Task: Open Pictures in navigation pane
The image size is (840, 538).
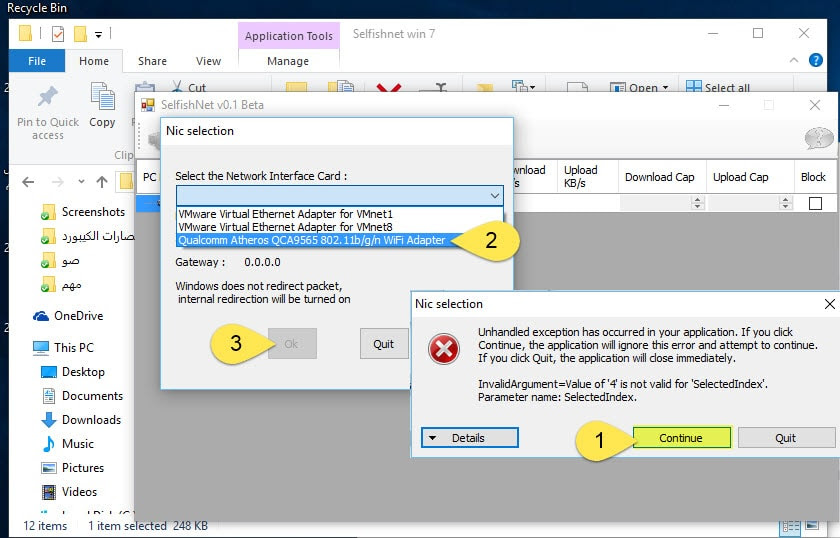Action: click(72, 468)
